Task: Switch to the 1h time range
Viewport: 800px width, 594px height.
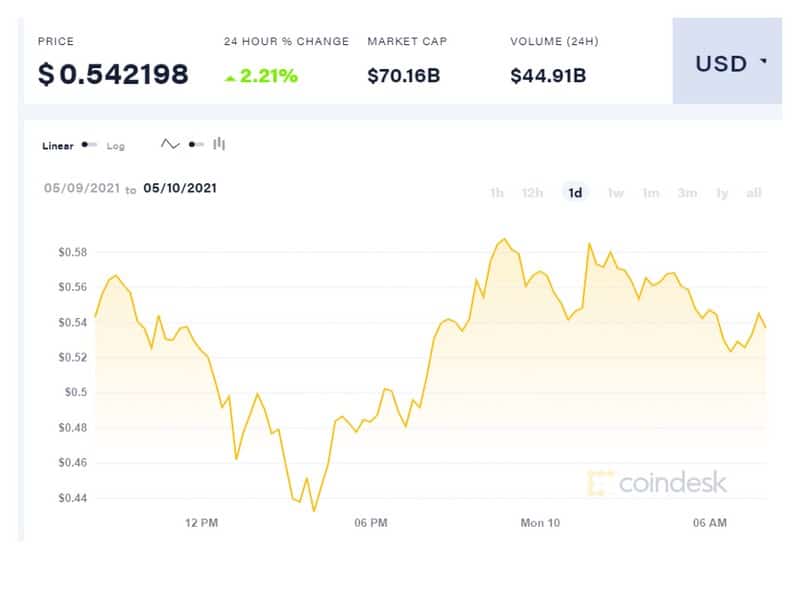Action: tap(496, 193)
